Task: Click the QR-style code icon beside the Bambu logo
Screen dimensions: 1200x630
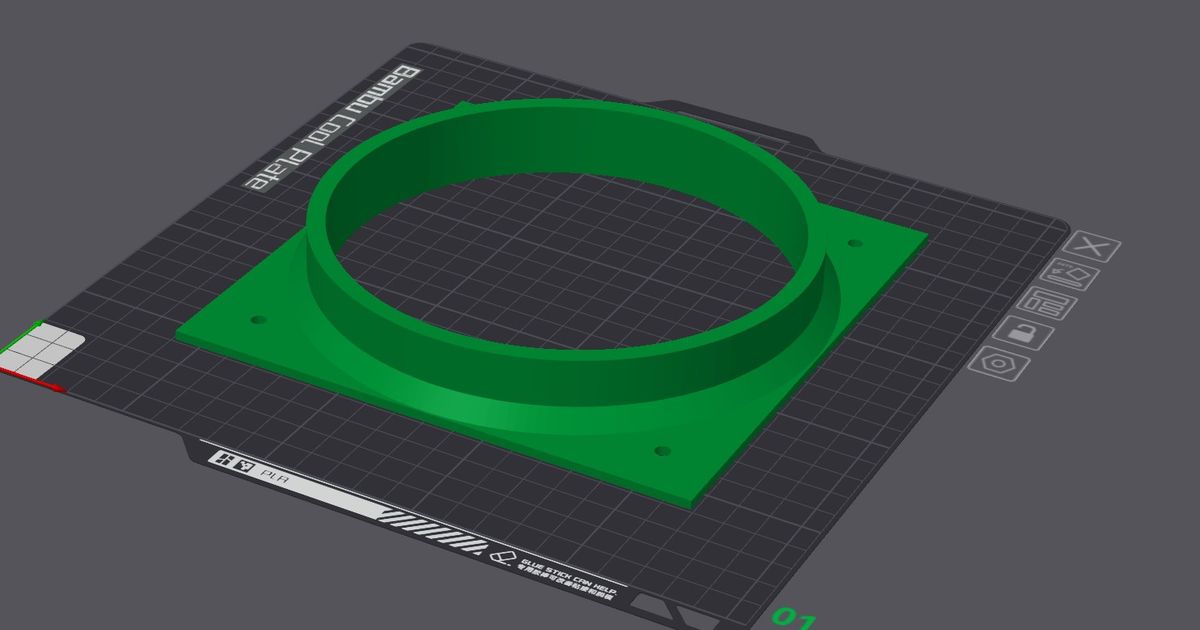Action: [243, 464]
